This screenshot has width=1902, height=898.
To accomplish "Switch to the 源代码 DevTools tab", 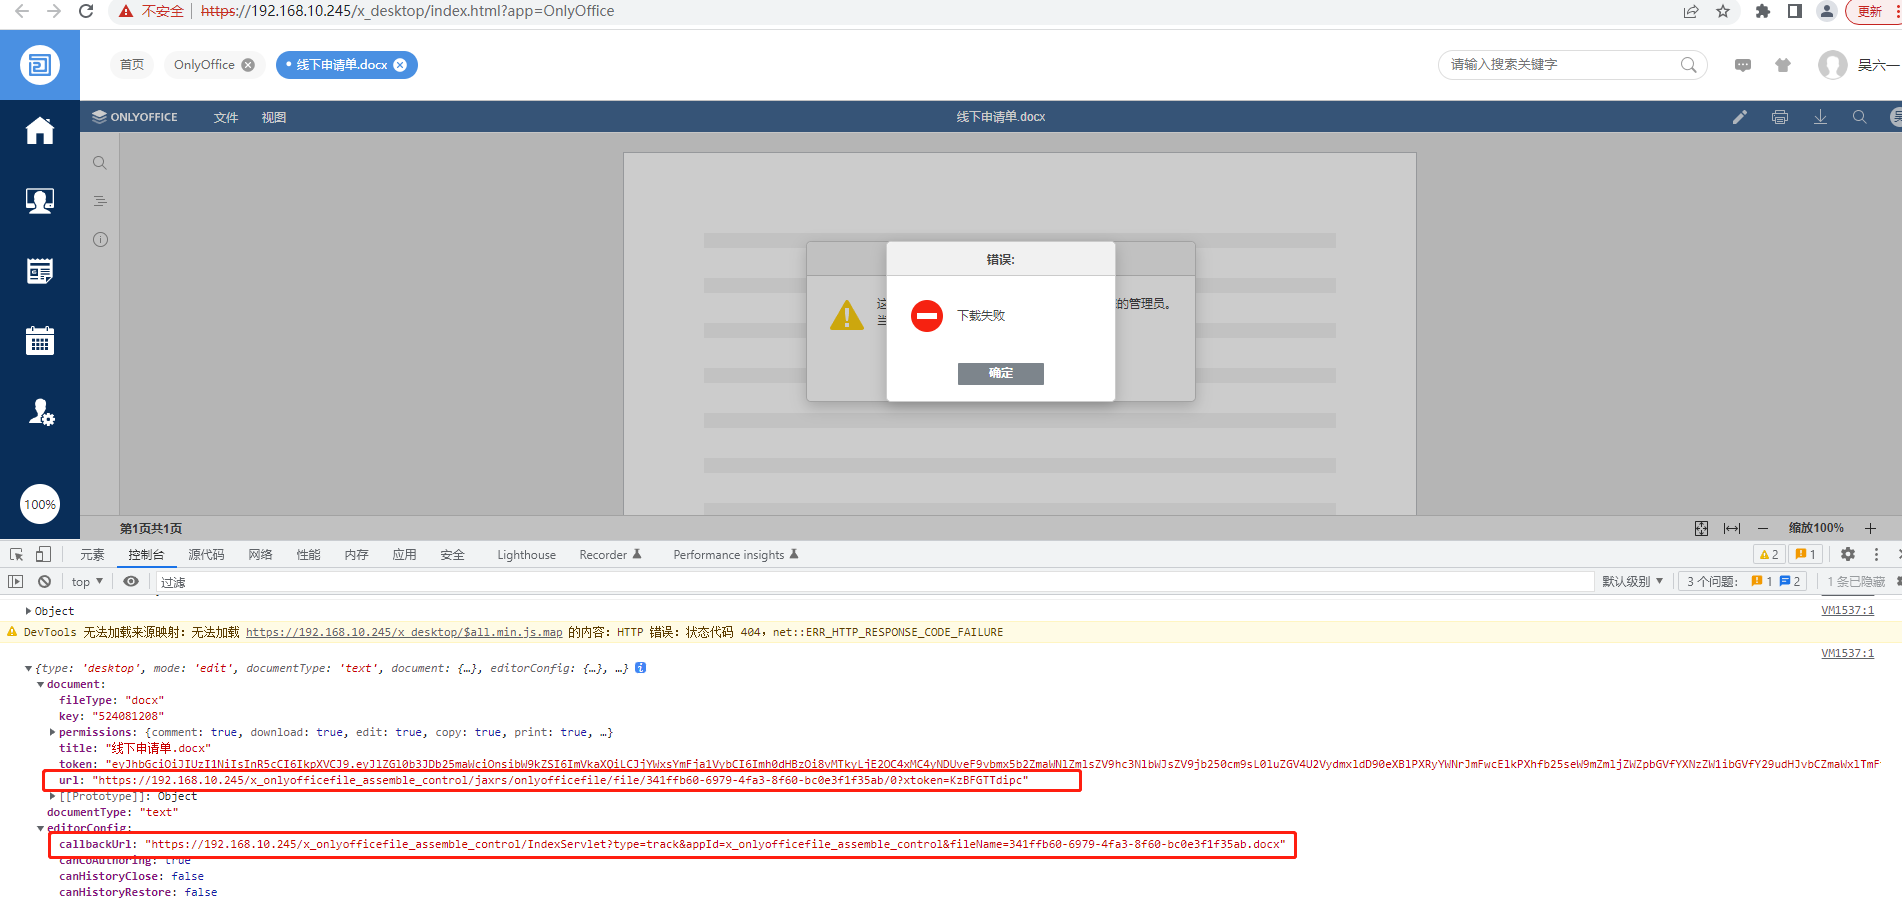I will pyautogui.click(x=206, y=555).
